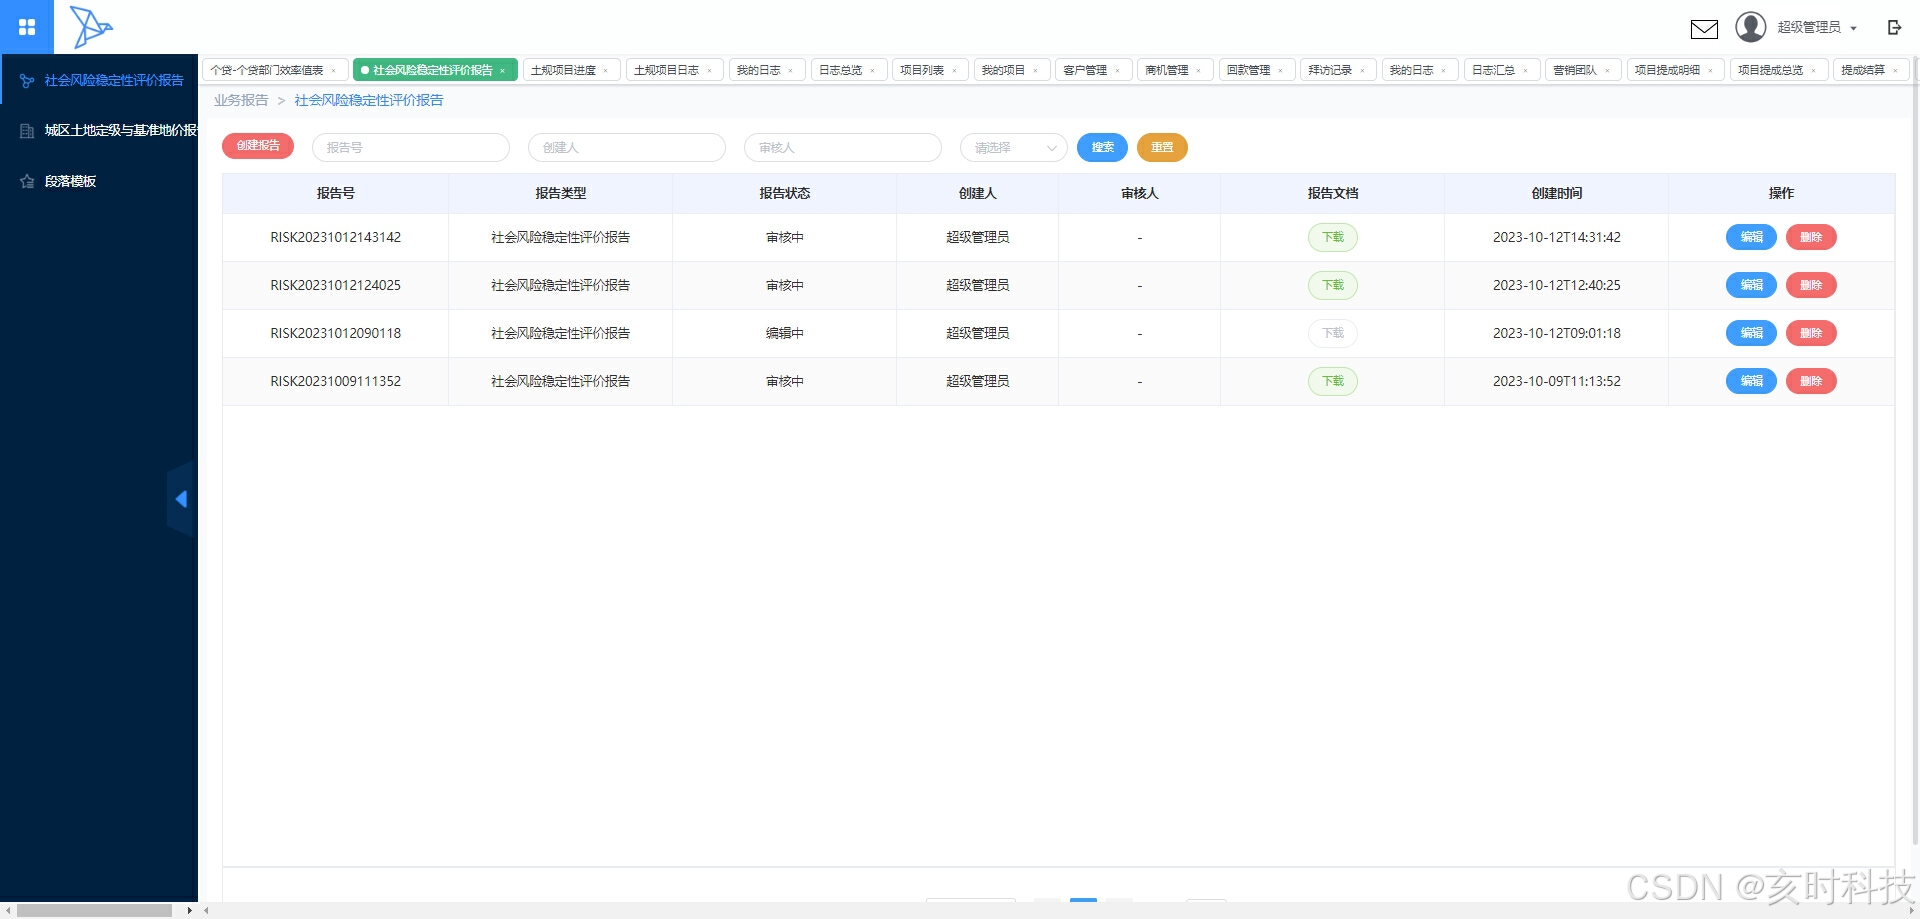The image size is (1920, 919).
Task: Focus the 审核人 search field
Action: (x=843, y=148)
